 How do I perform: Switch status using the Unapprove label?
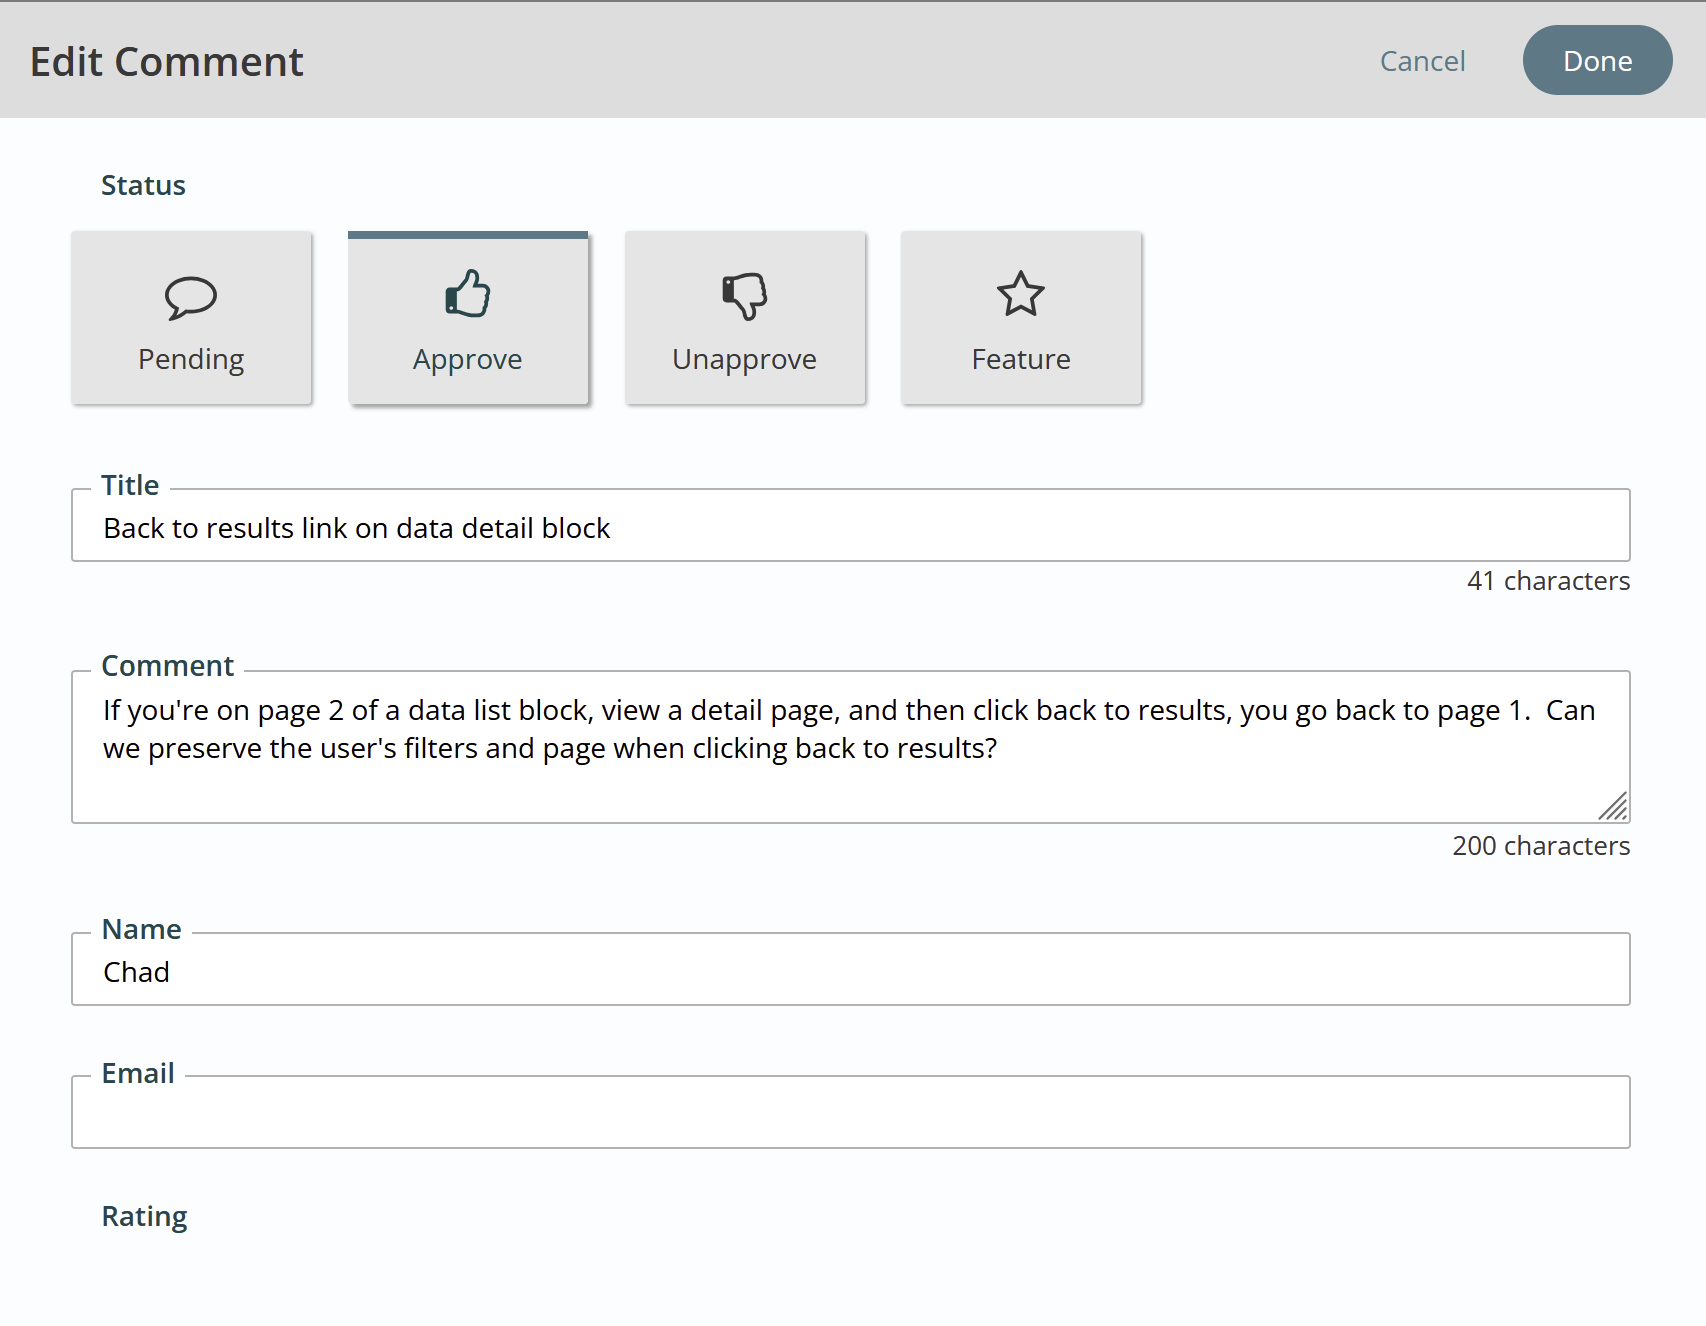(744, 360)
